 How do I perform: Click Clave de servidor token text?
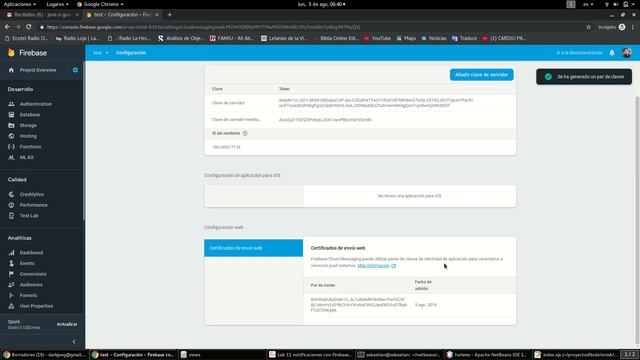pyautogui.click(x=376, y=103)
